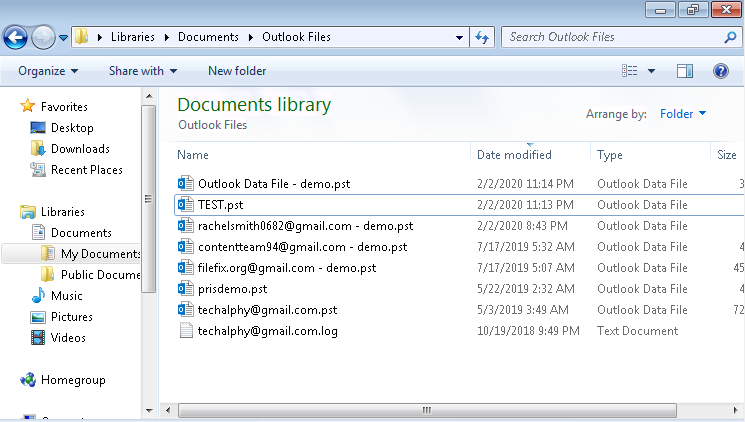The width and height of the screenshot is (745, 422).
Task: Open Help with the question mark icon
Action: (x=721, y=71)
